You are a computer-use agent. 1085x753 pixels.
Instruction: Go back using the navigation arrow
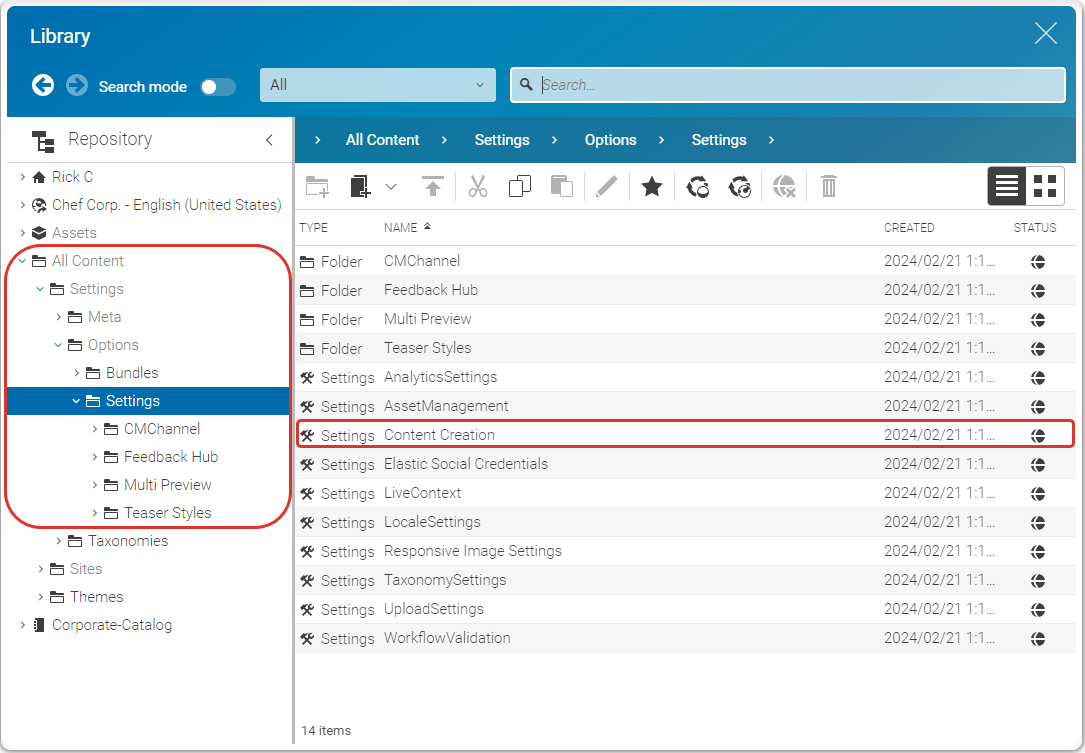coord(43,85)
